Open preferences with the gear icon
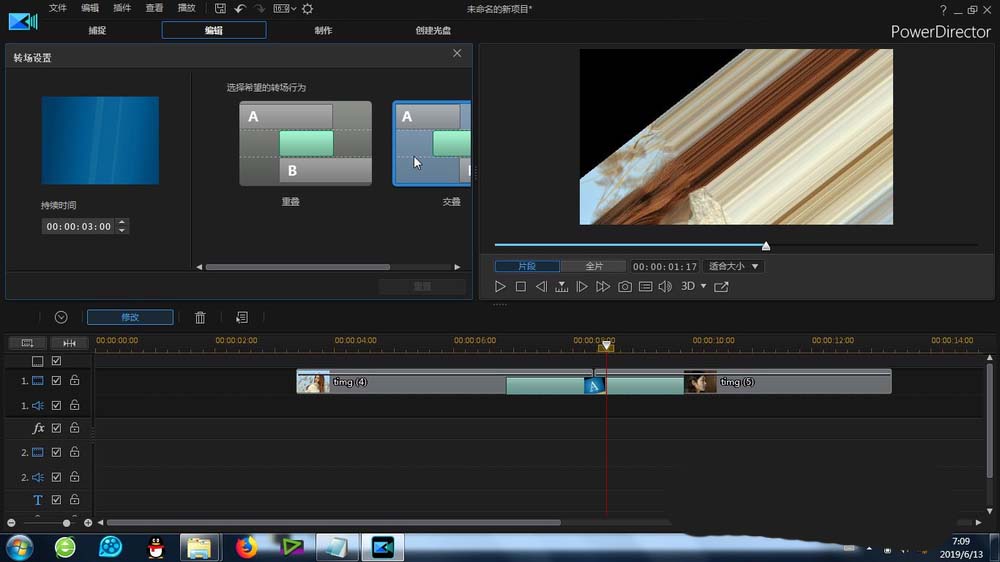This screenshot has height=562, width=1000. coord(307,8)
